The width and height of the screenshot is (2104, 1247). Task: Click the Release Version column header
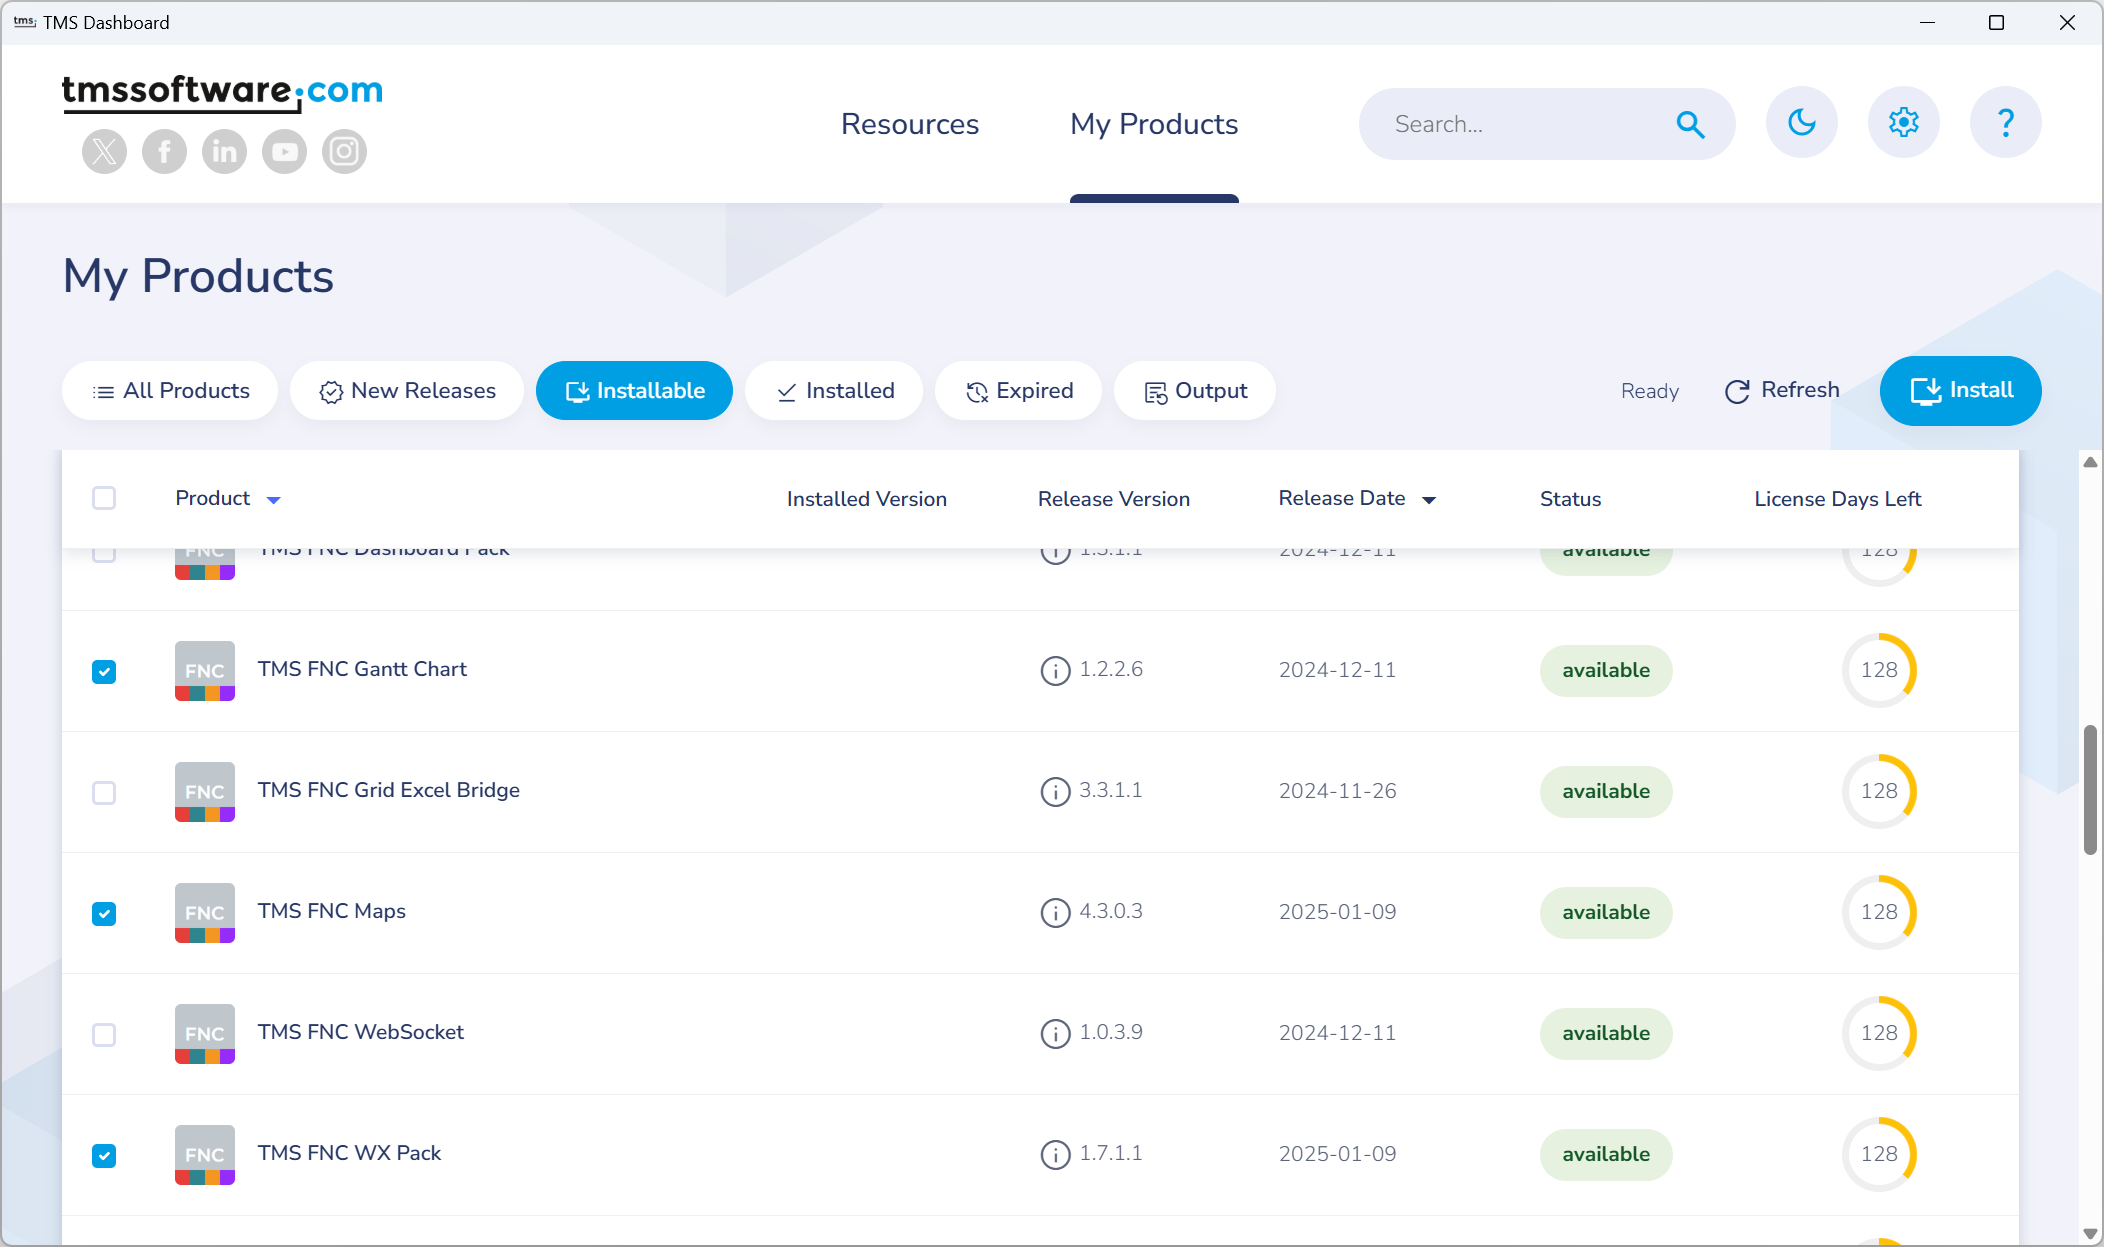coord(1114,499)
